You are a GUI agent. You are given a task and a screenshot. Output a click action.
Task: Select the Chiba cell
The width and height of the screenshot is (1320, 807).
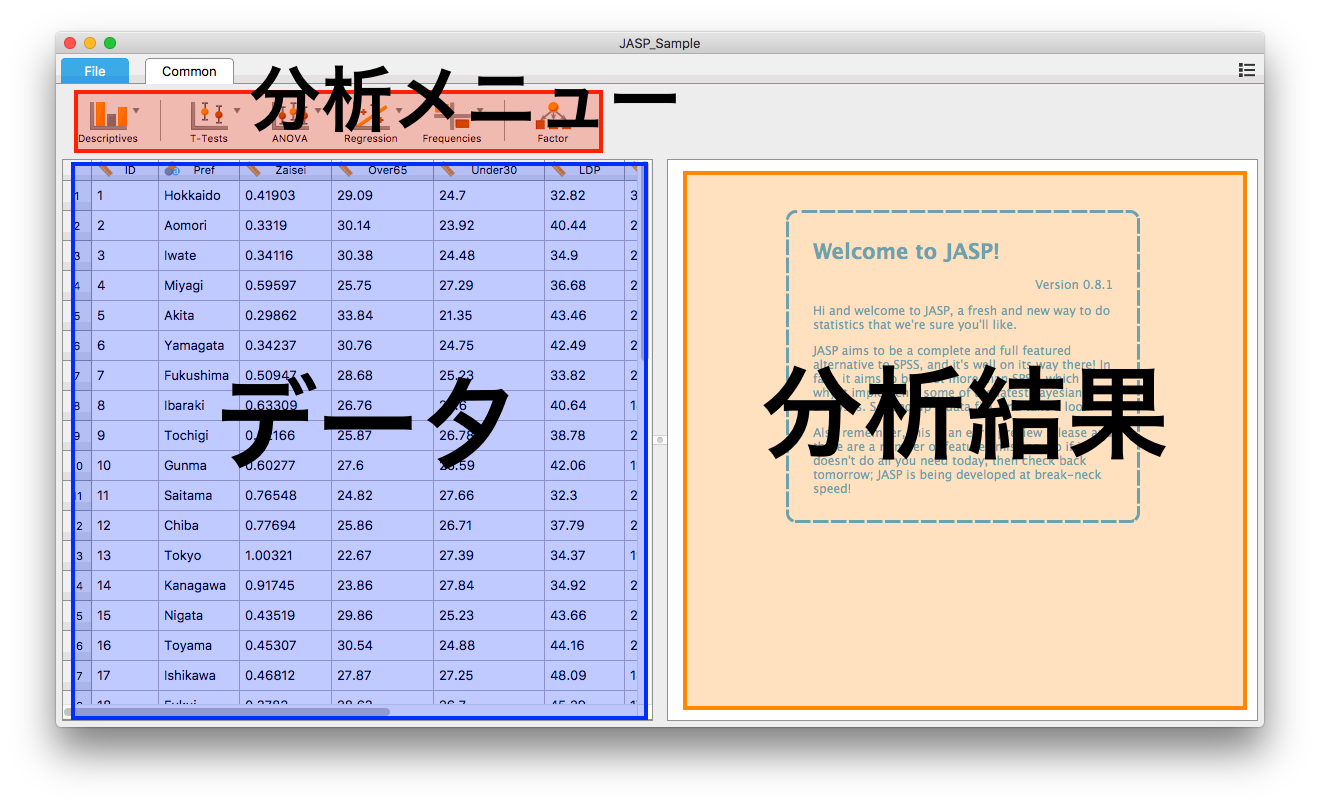(x=199, y=525)
